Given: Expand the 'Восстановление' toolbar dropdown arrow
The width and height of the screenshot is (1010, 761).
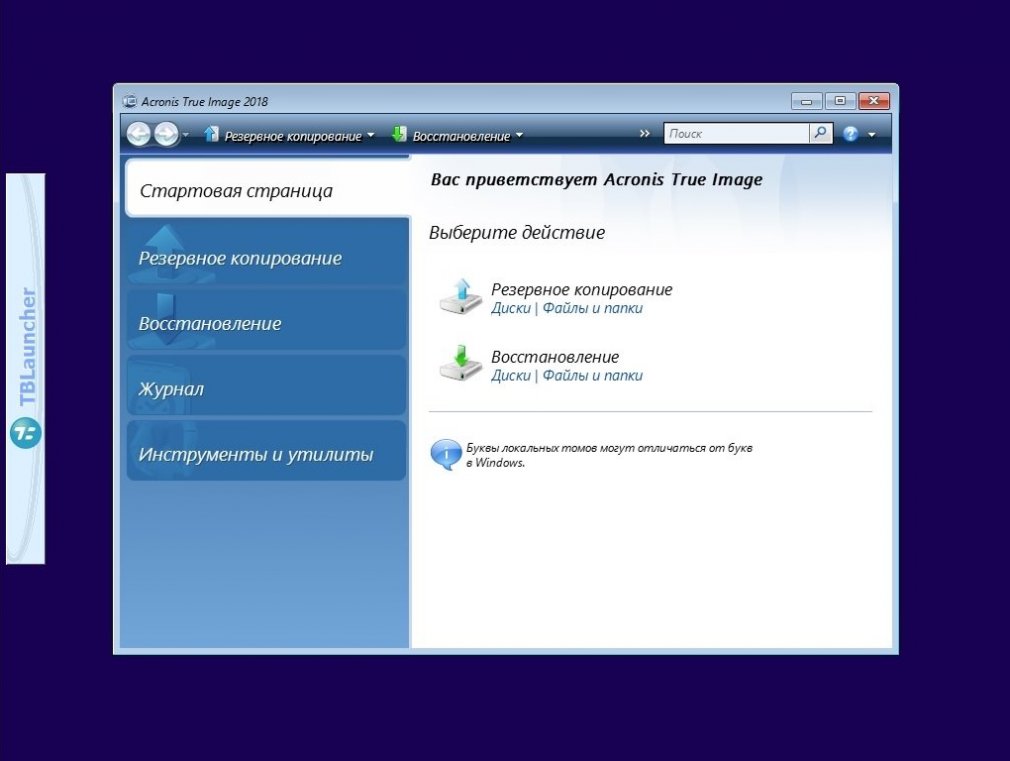Looking at the screenshot, I should pos(519,135).
